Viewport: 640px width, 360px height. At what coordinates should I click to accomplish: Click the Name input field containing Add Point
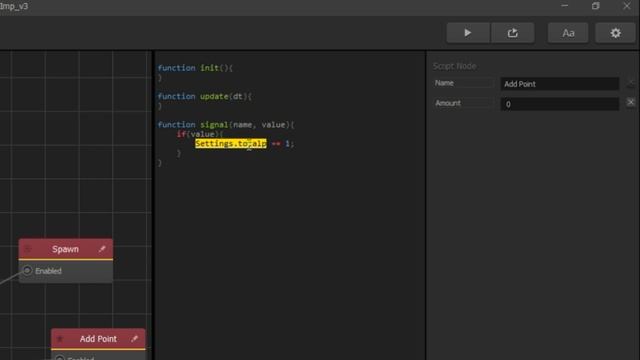pyautogui.click(x=560, y=84)
